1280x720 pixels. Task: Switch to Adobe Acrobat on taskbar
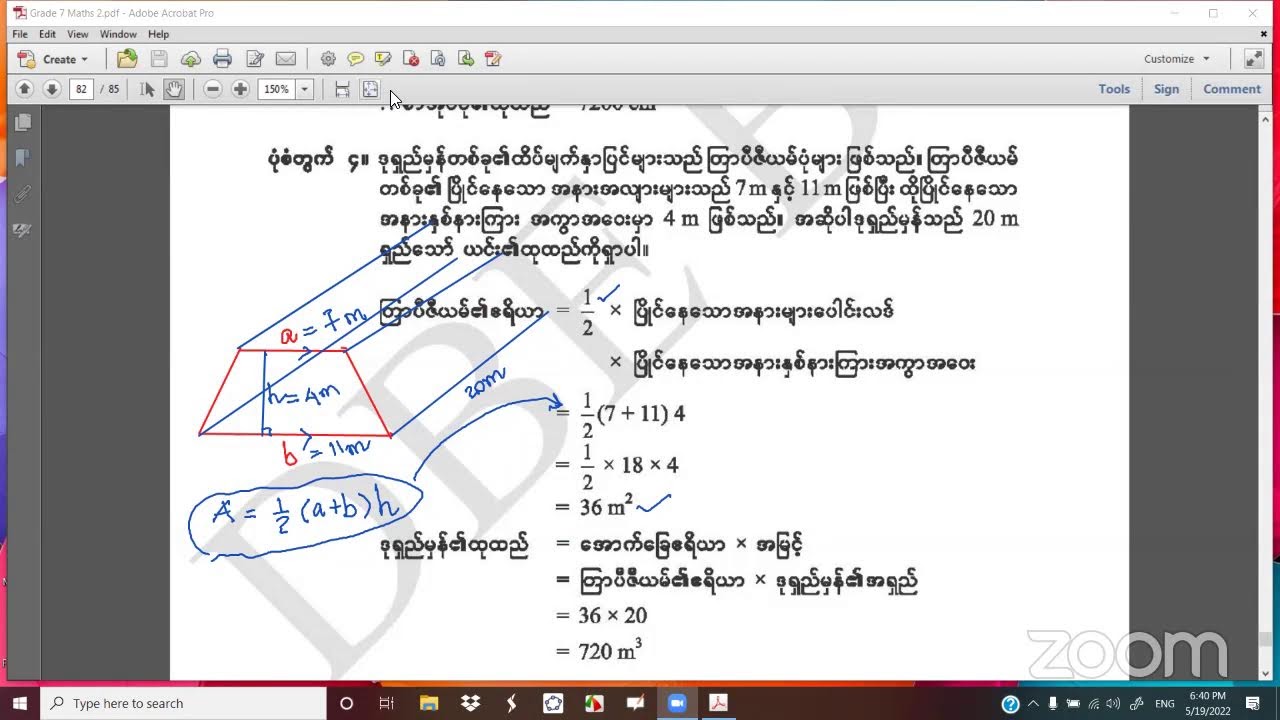(x=717, y=703)
